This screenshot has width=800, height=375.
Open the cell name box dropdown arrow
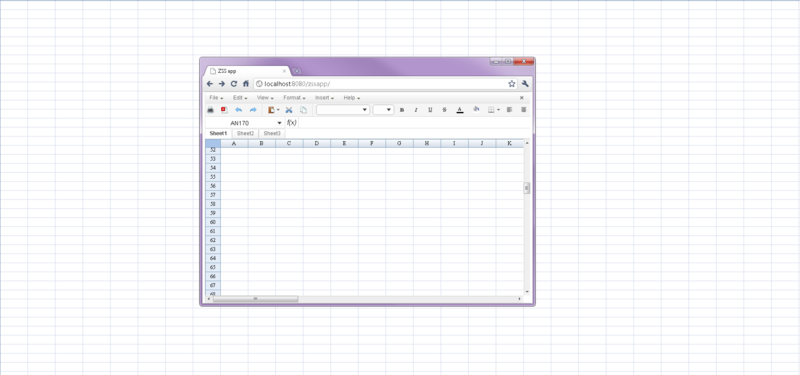click(x=279, y=123)
